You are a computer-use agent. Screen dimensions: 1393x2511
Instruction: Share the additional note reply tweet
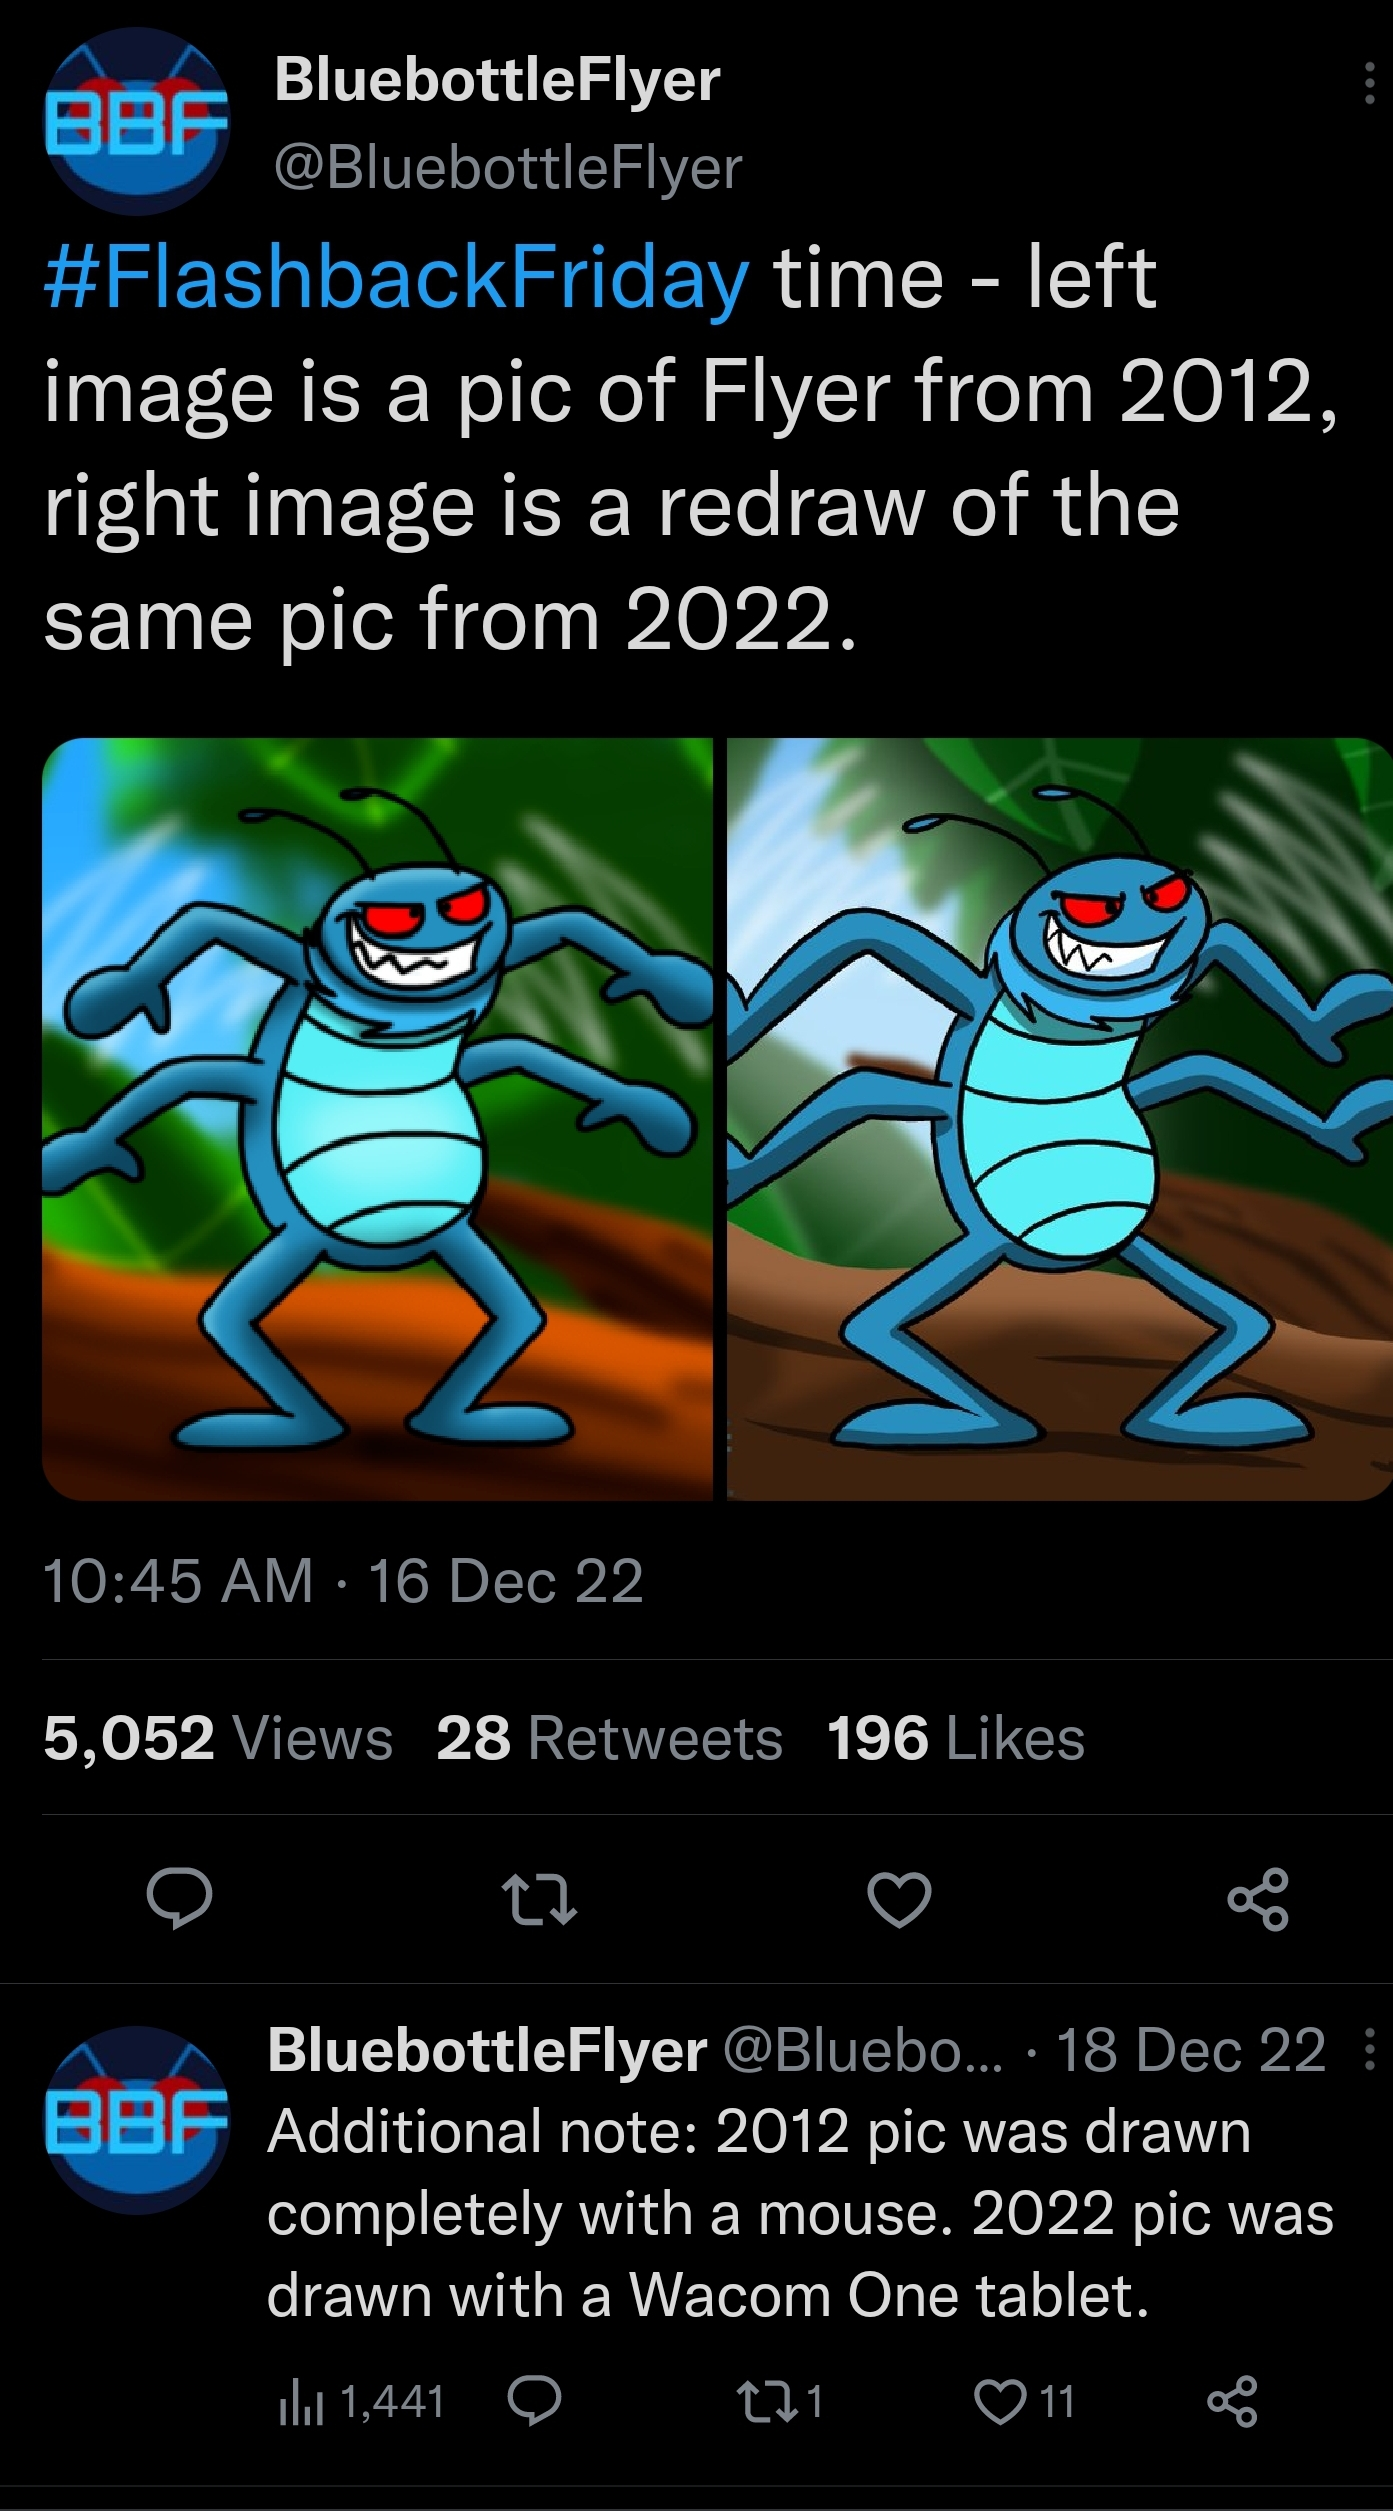click(x=1232, y=2401)
